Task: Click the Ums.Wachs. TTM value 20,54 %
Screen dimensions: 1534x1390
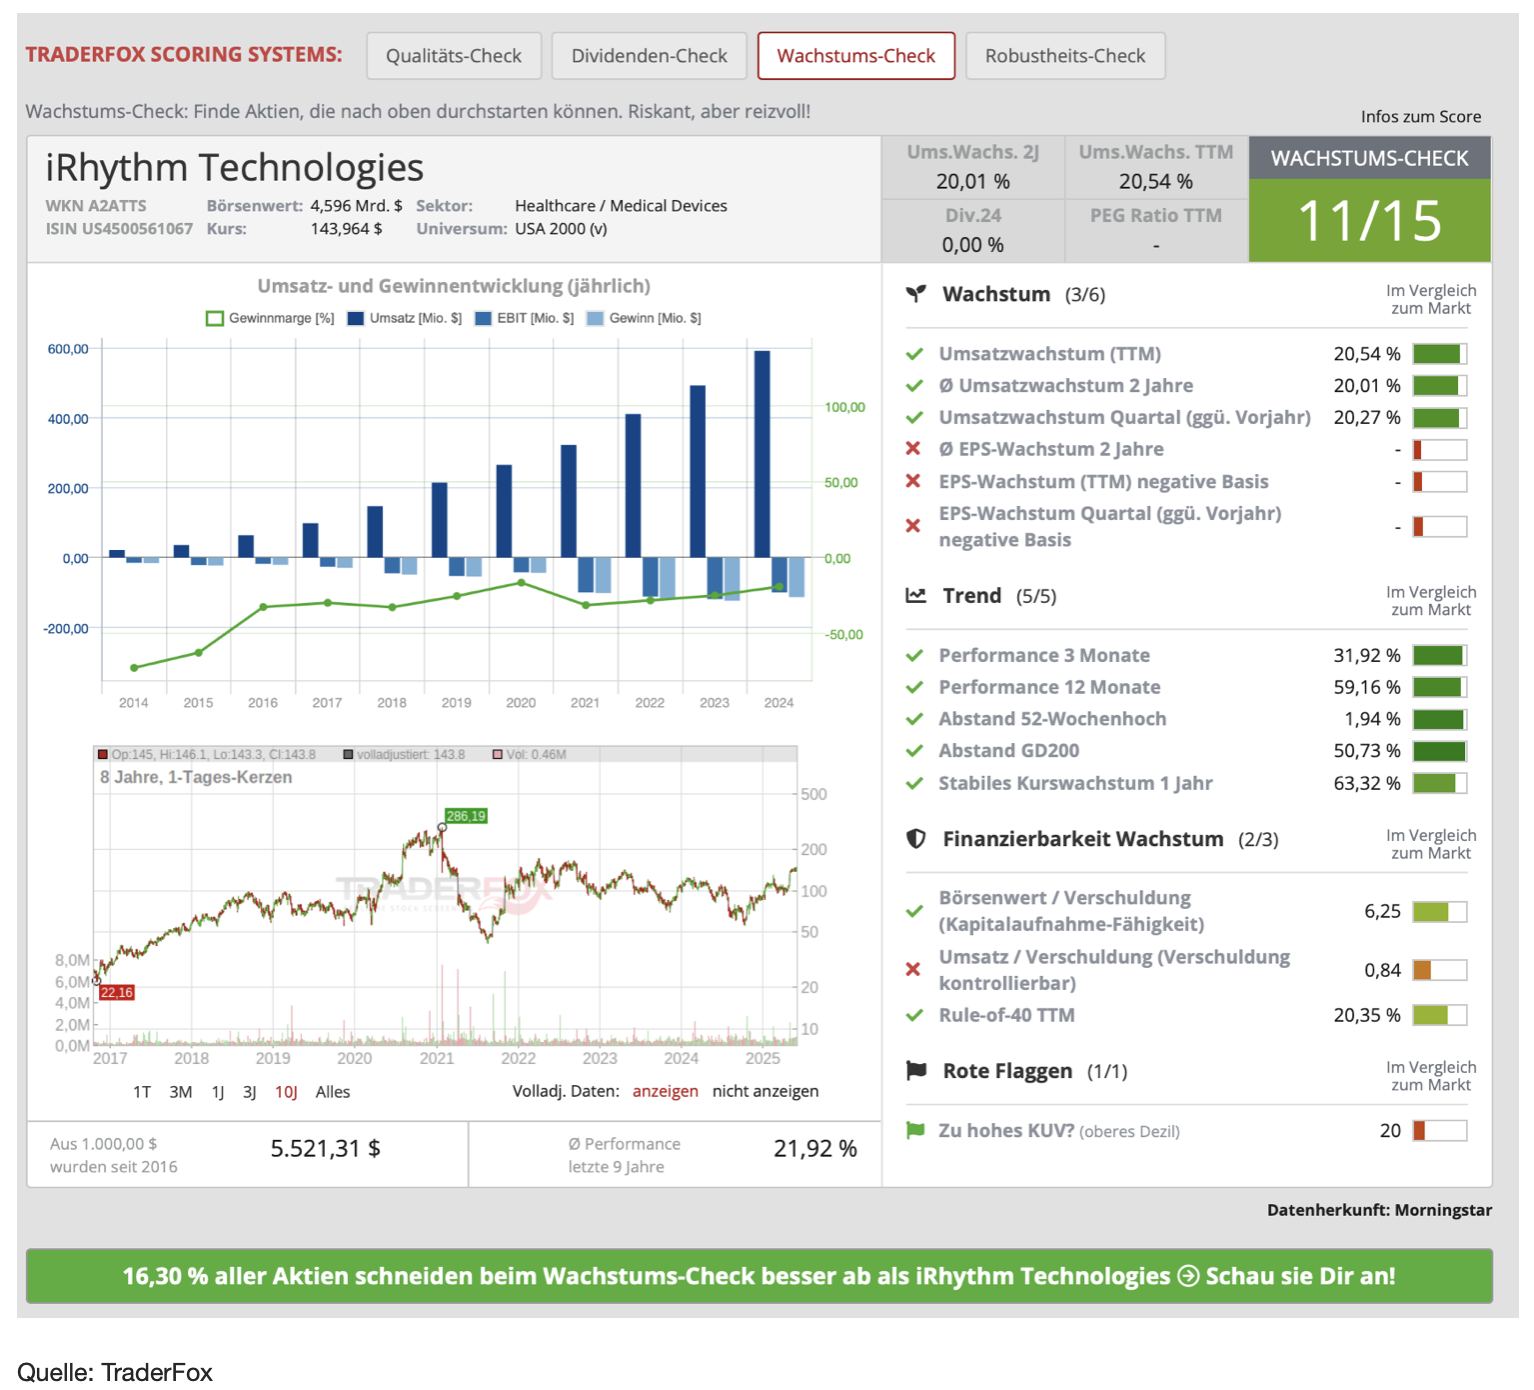Action: pos(1156,181)
